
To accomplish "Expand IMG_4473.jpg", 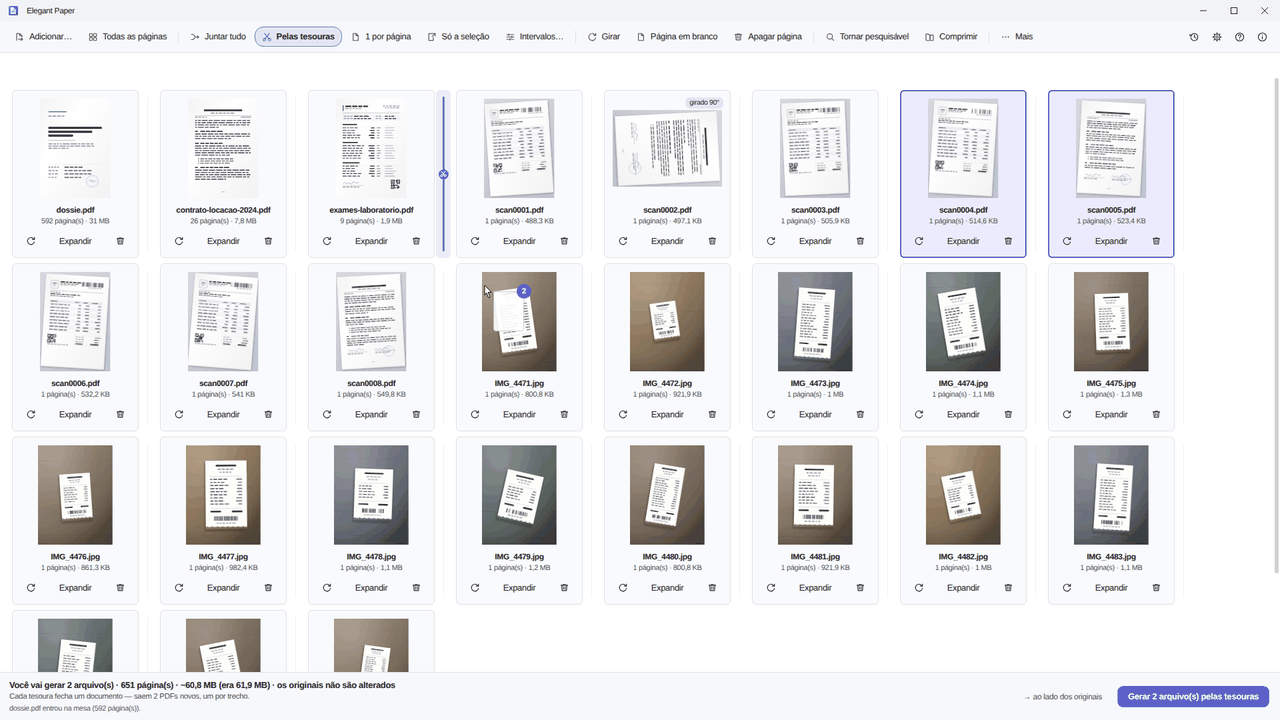I will tap(815, 414).
